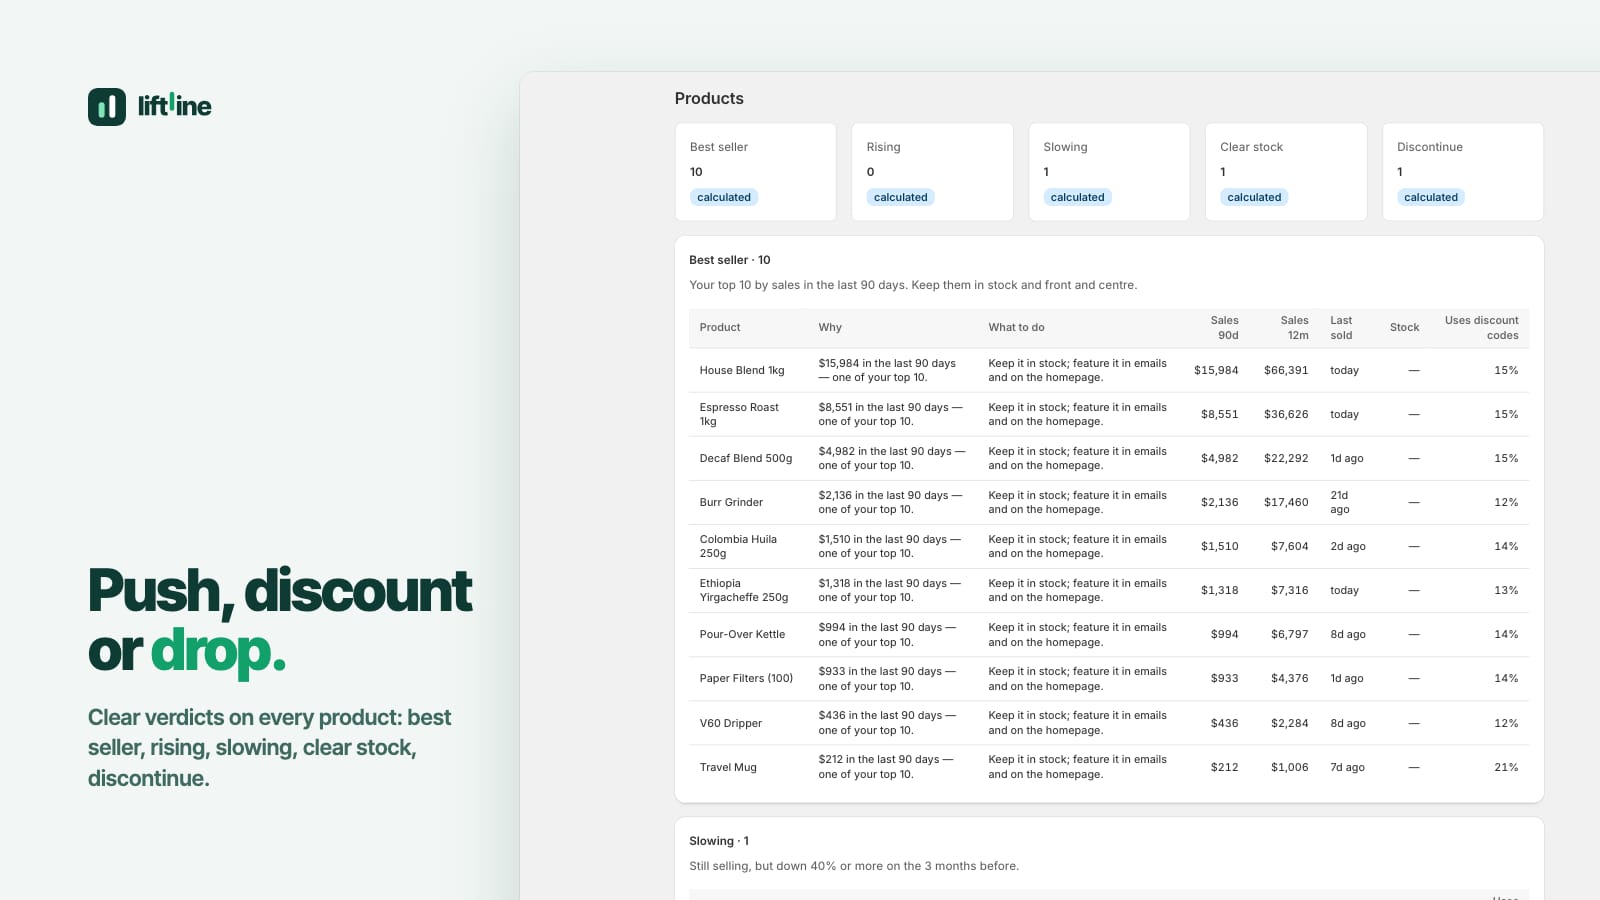
Task: Click the Slowing · 1 section title
Action: (x=719, y=841)
